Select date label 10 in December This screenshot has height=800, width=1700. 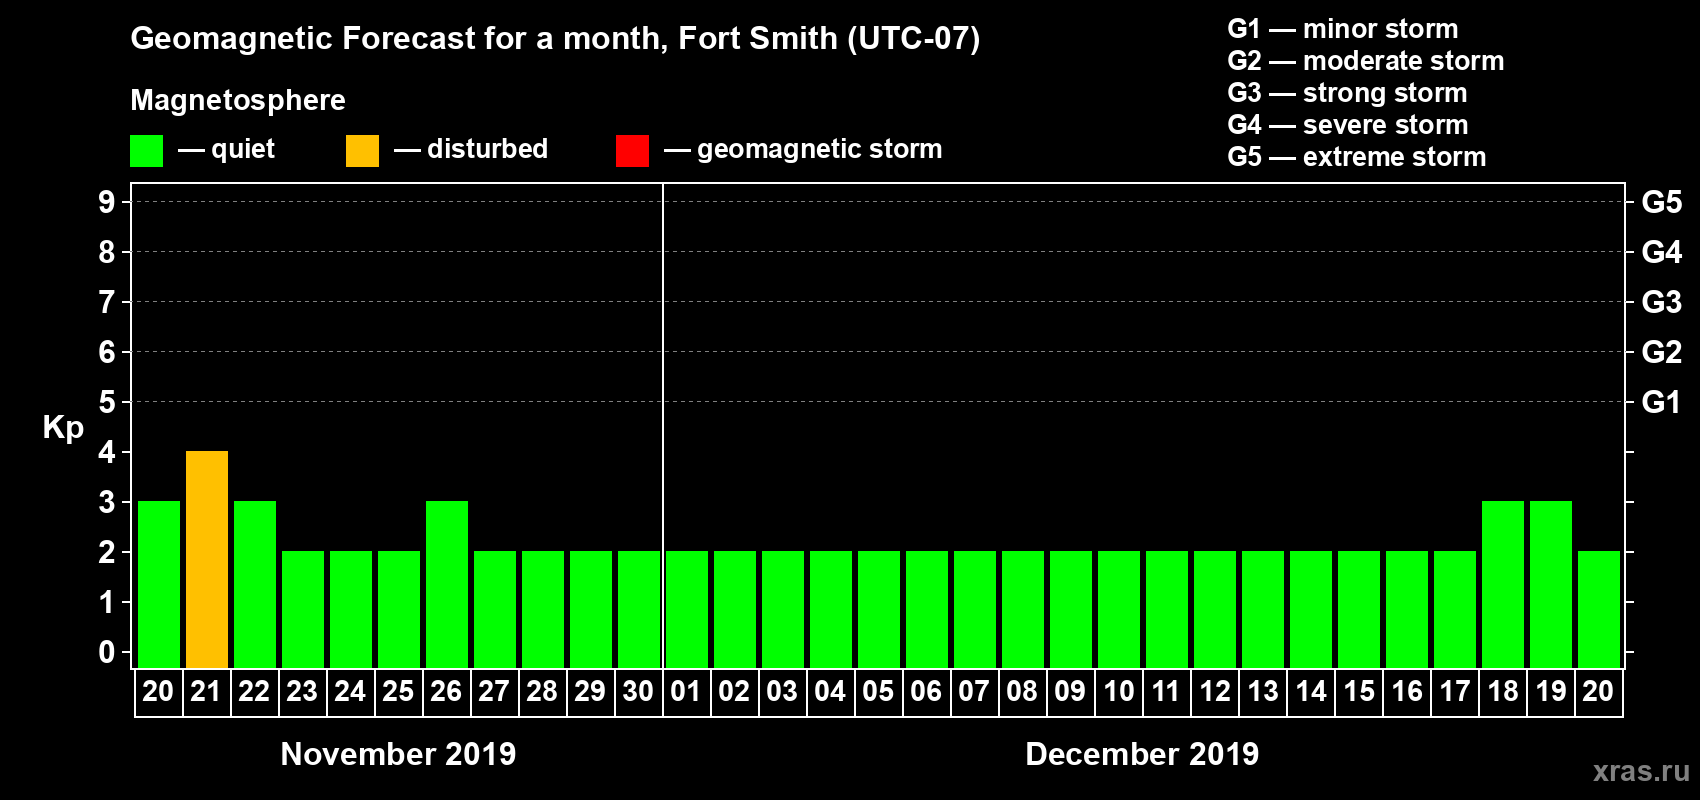[x=1118, y=692]
